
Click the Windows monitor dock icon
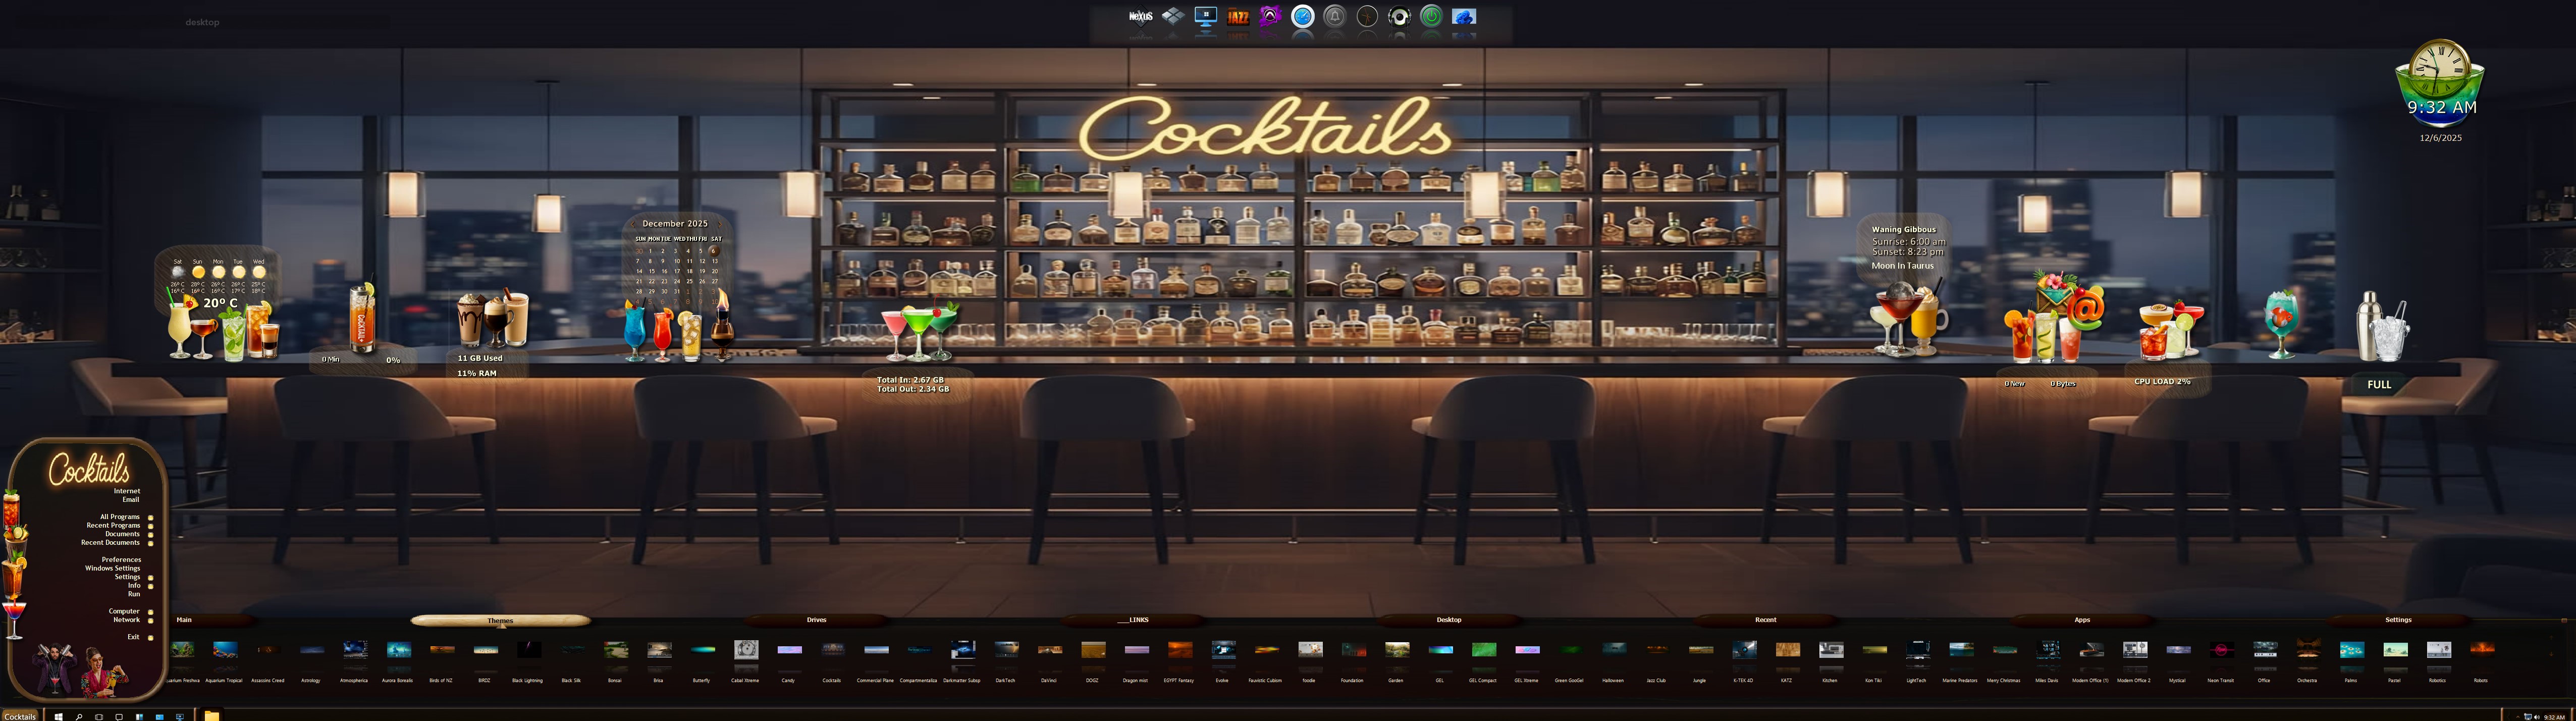click(x=1205, y=17)
